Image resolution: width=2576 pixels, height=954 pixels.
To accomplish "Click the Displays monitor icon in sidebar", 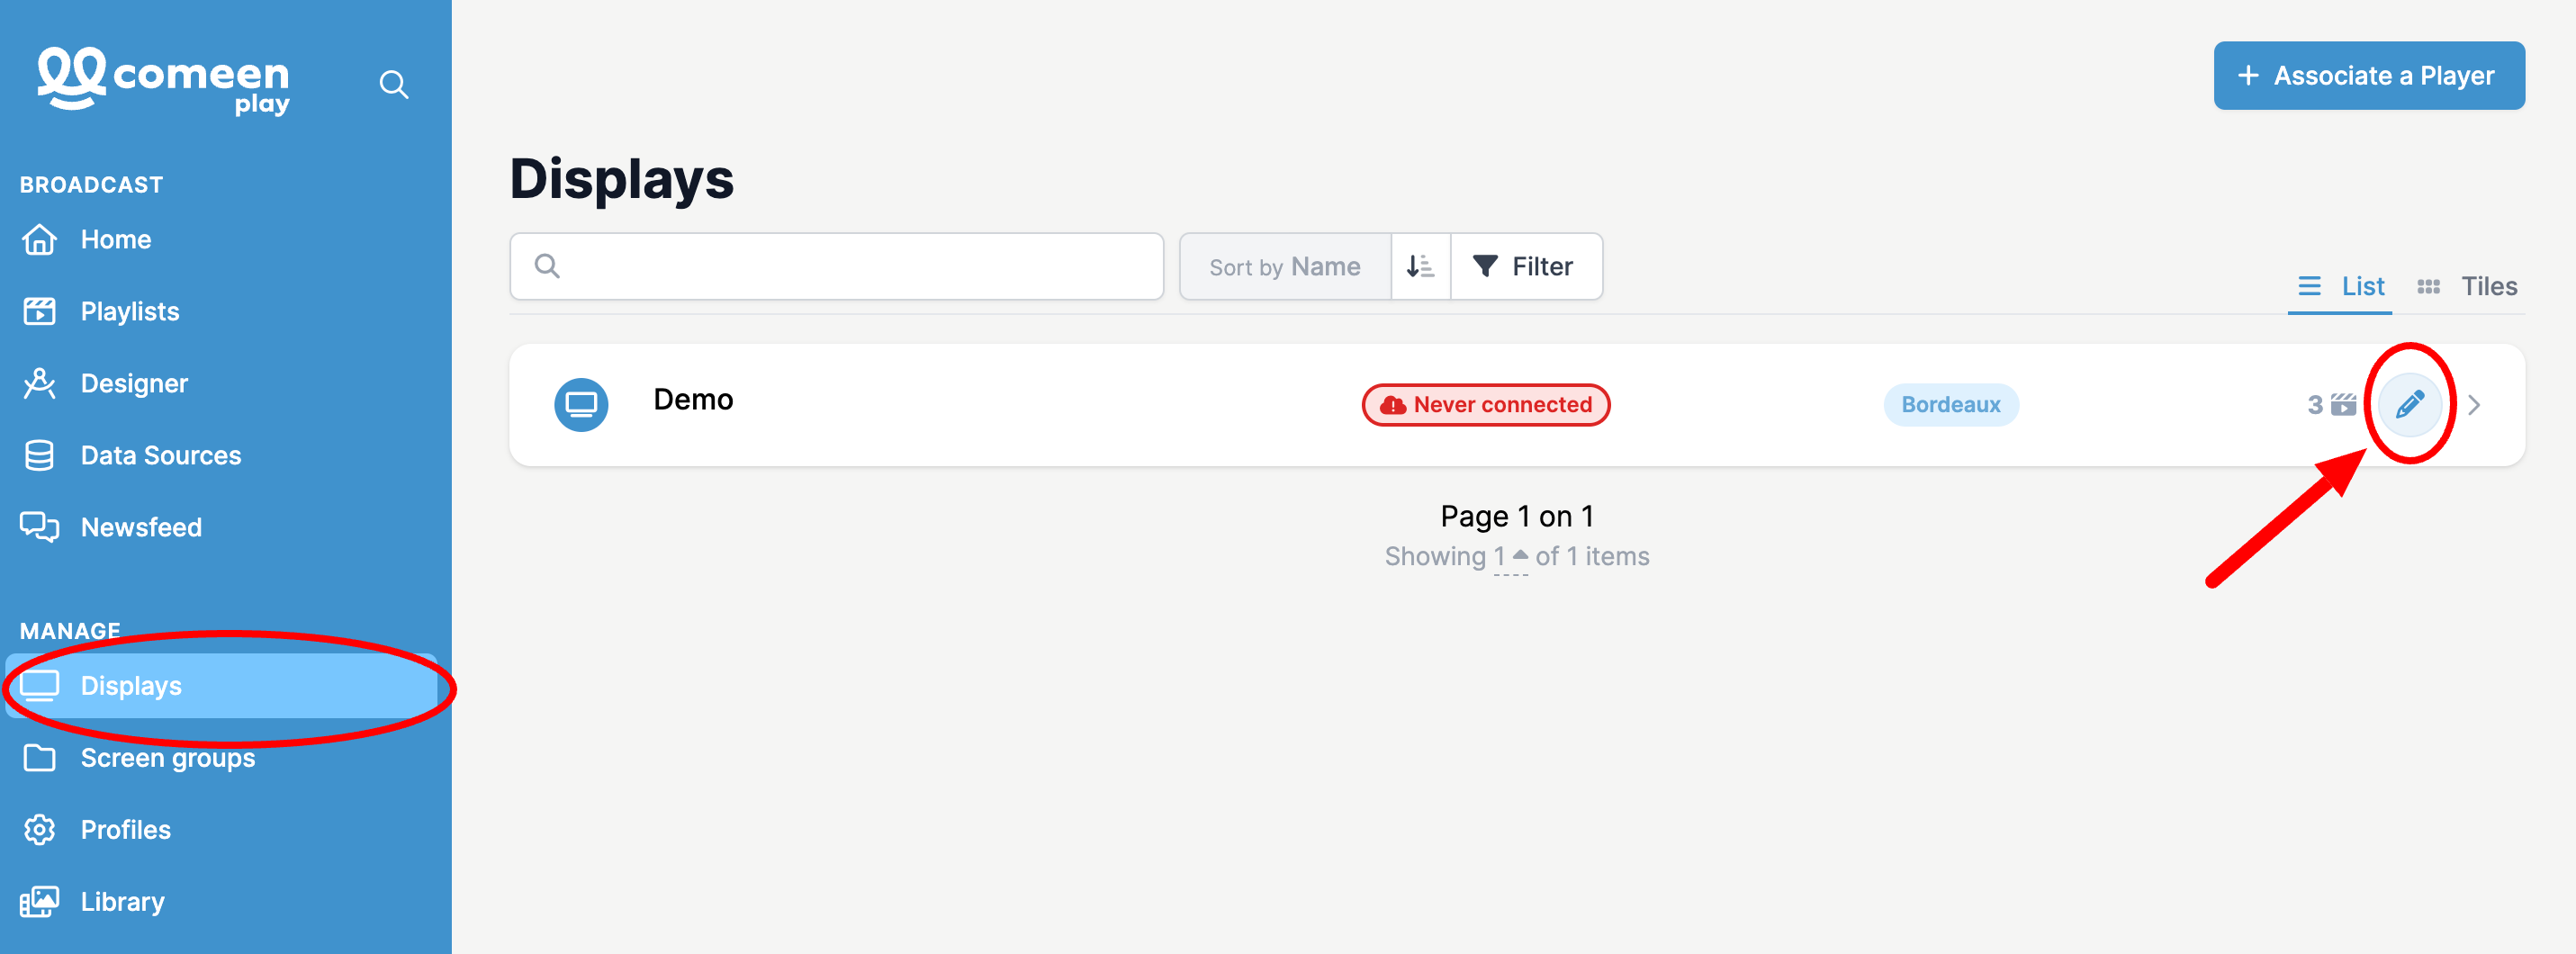I will [x=40, y=686].
